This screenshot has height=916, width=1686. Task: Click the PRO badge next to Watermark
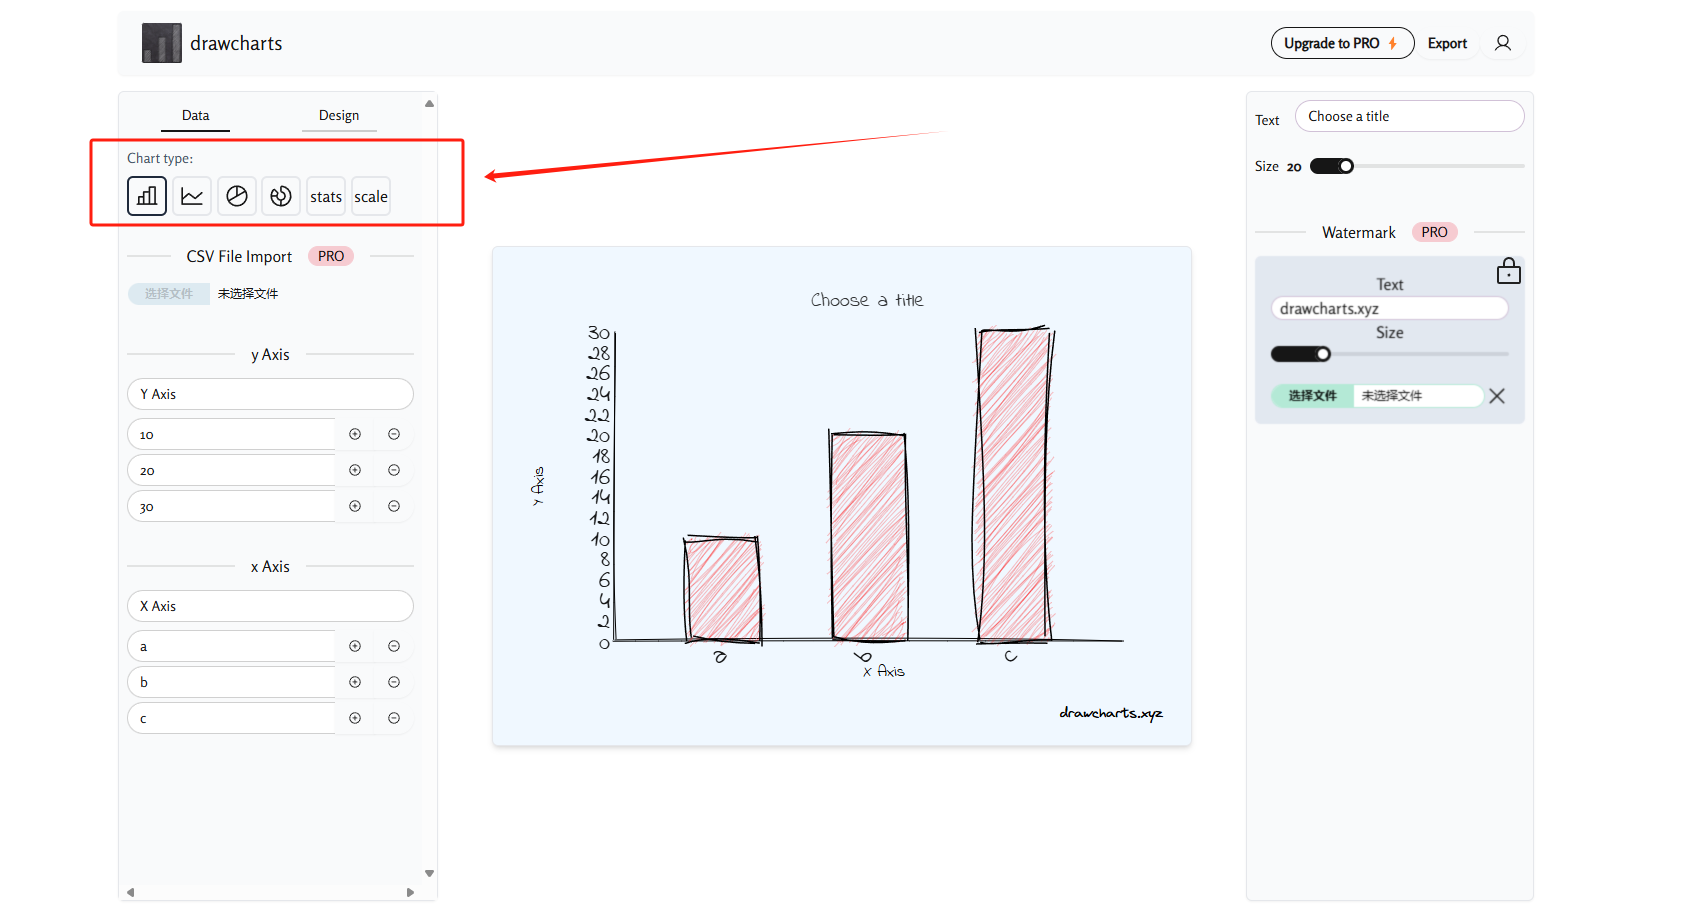(1434, 232)
